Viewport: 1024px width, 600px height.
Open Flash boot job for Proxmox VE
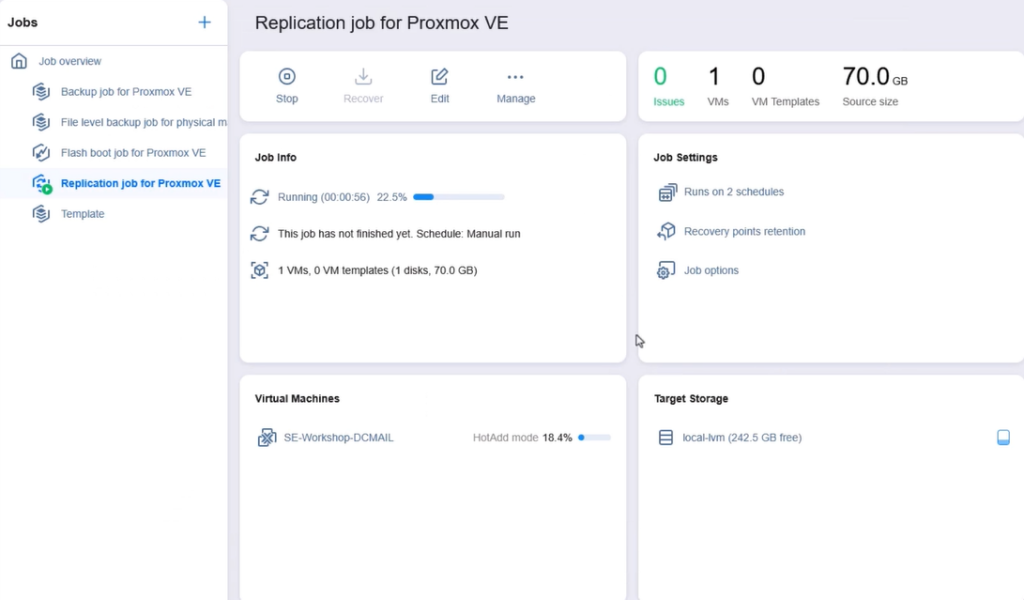click(x=133, y=153)
